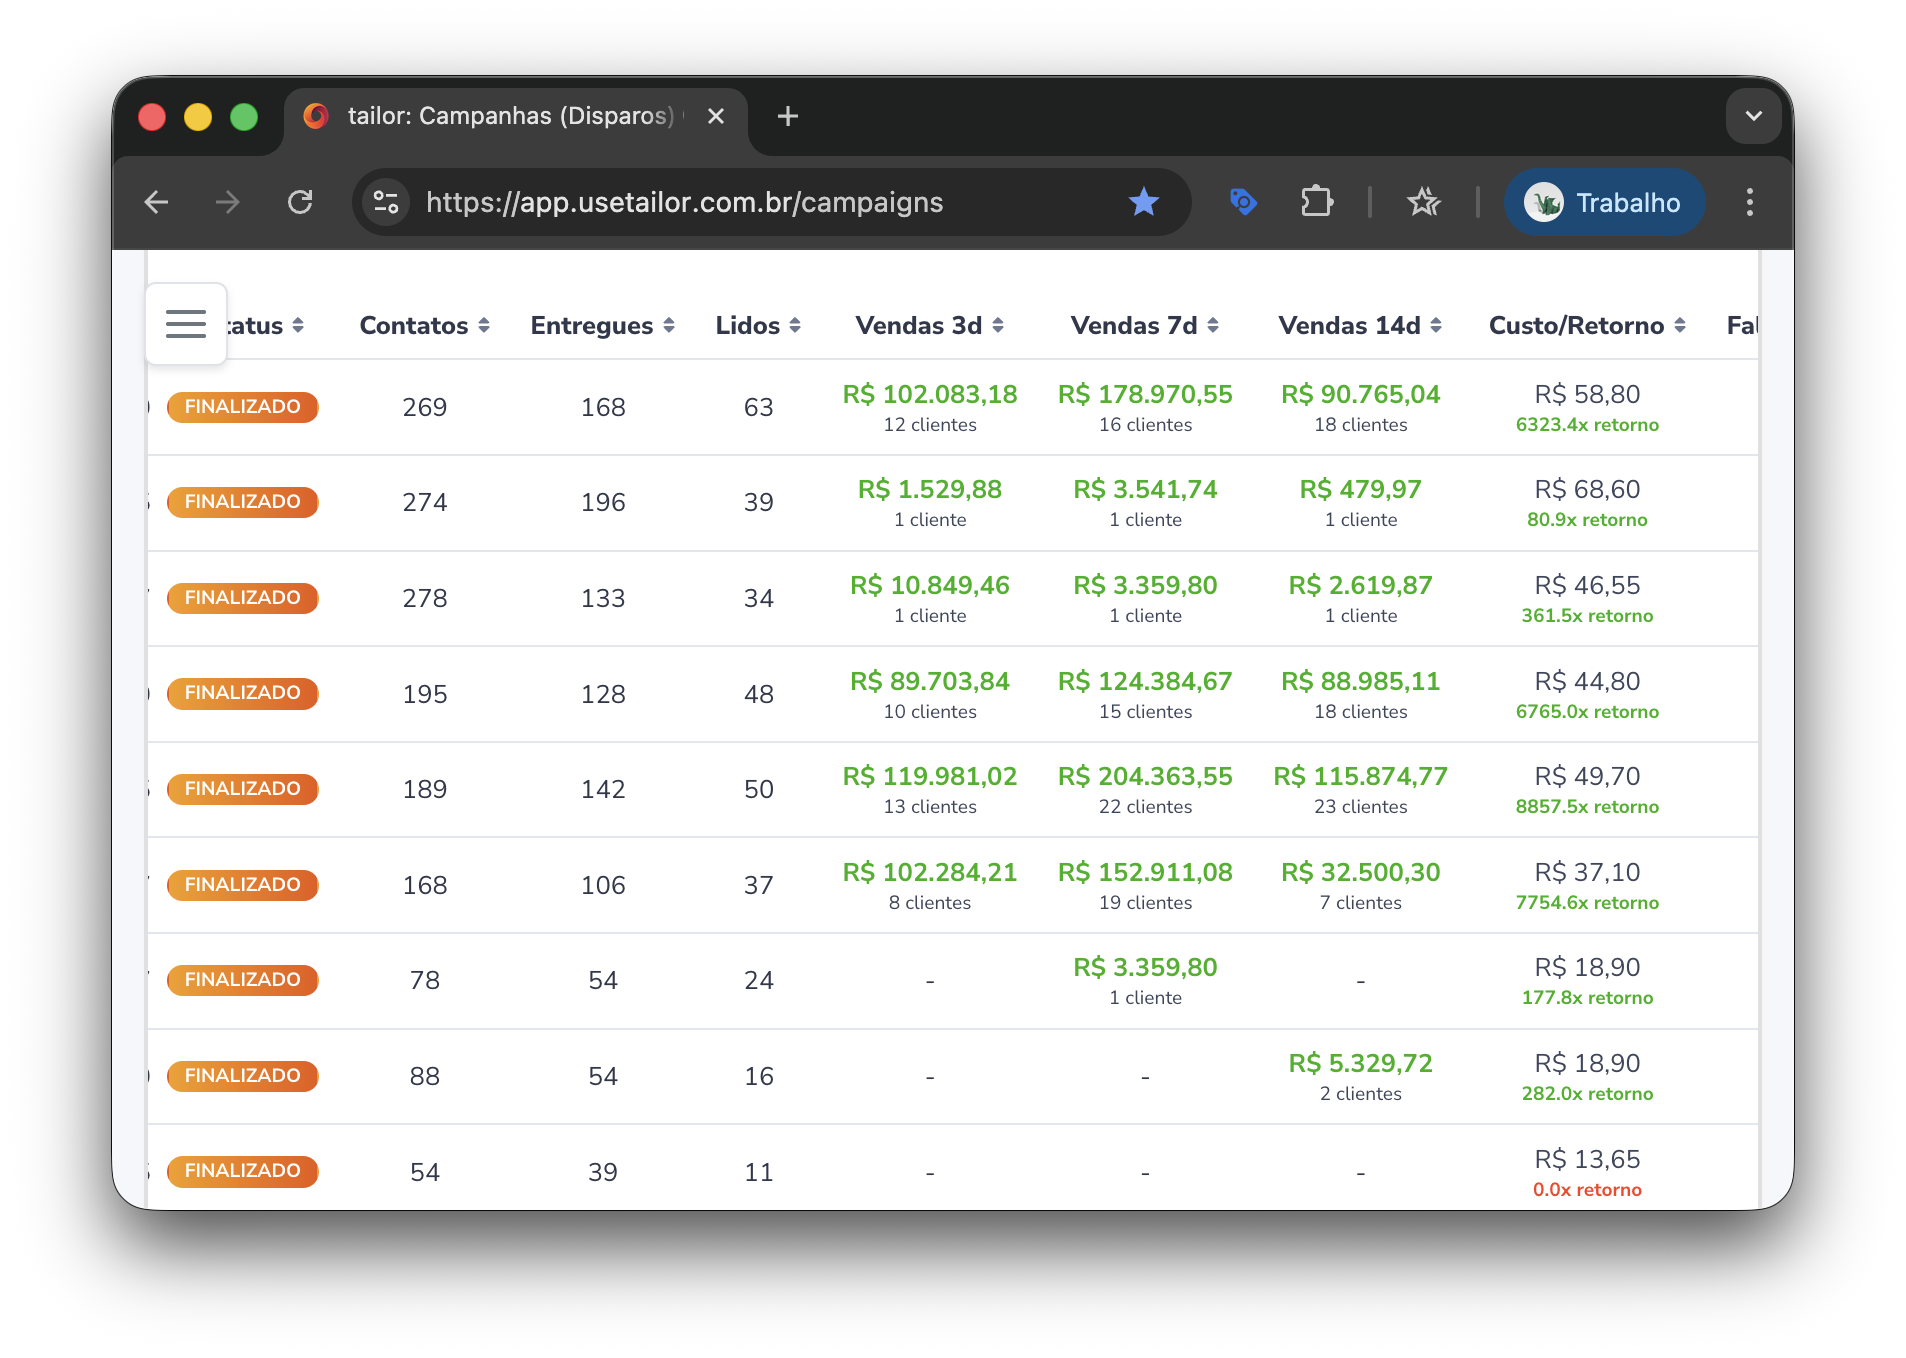This screenshot has height=1358, width=1906.
Task: Open the bookmarks list star icon
Action: [1423, 202]
